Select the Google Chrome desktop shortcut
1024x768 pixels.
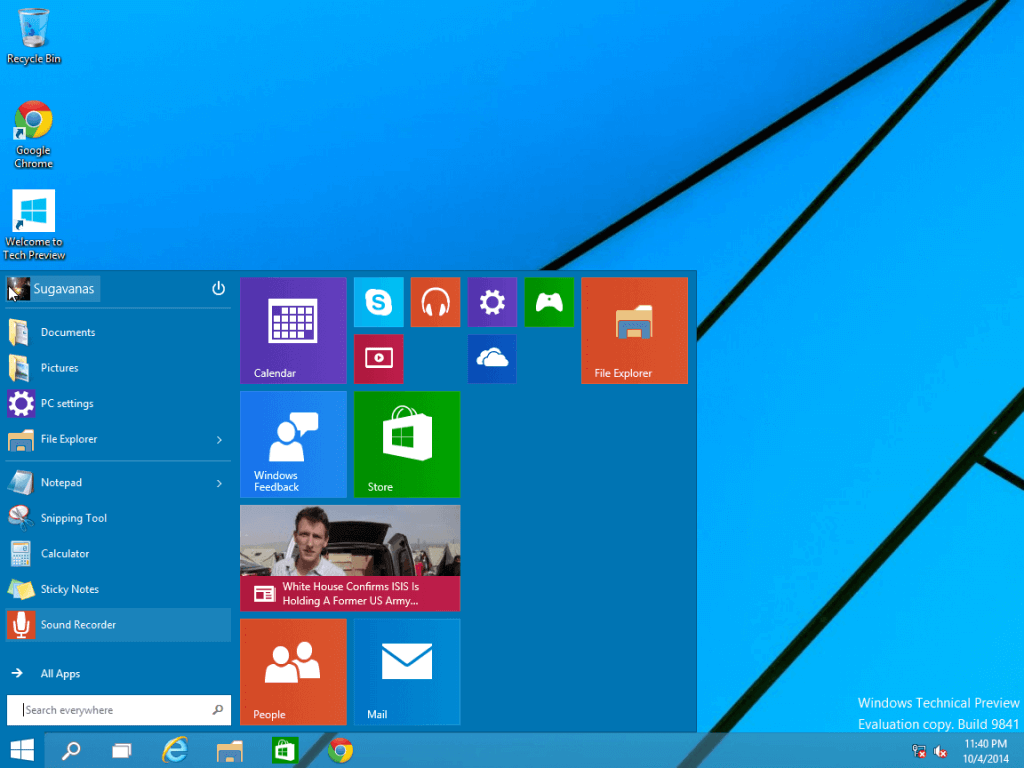coord(33,135)
